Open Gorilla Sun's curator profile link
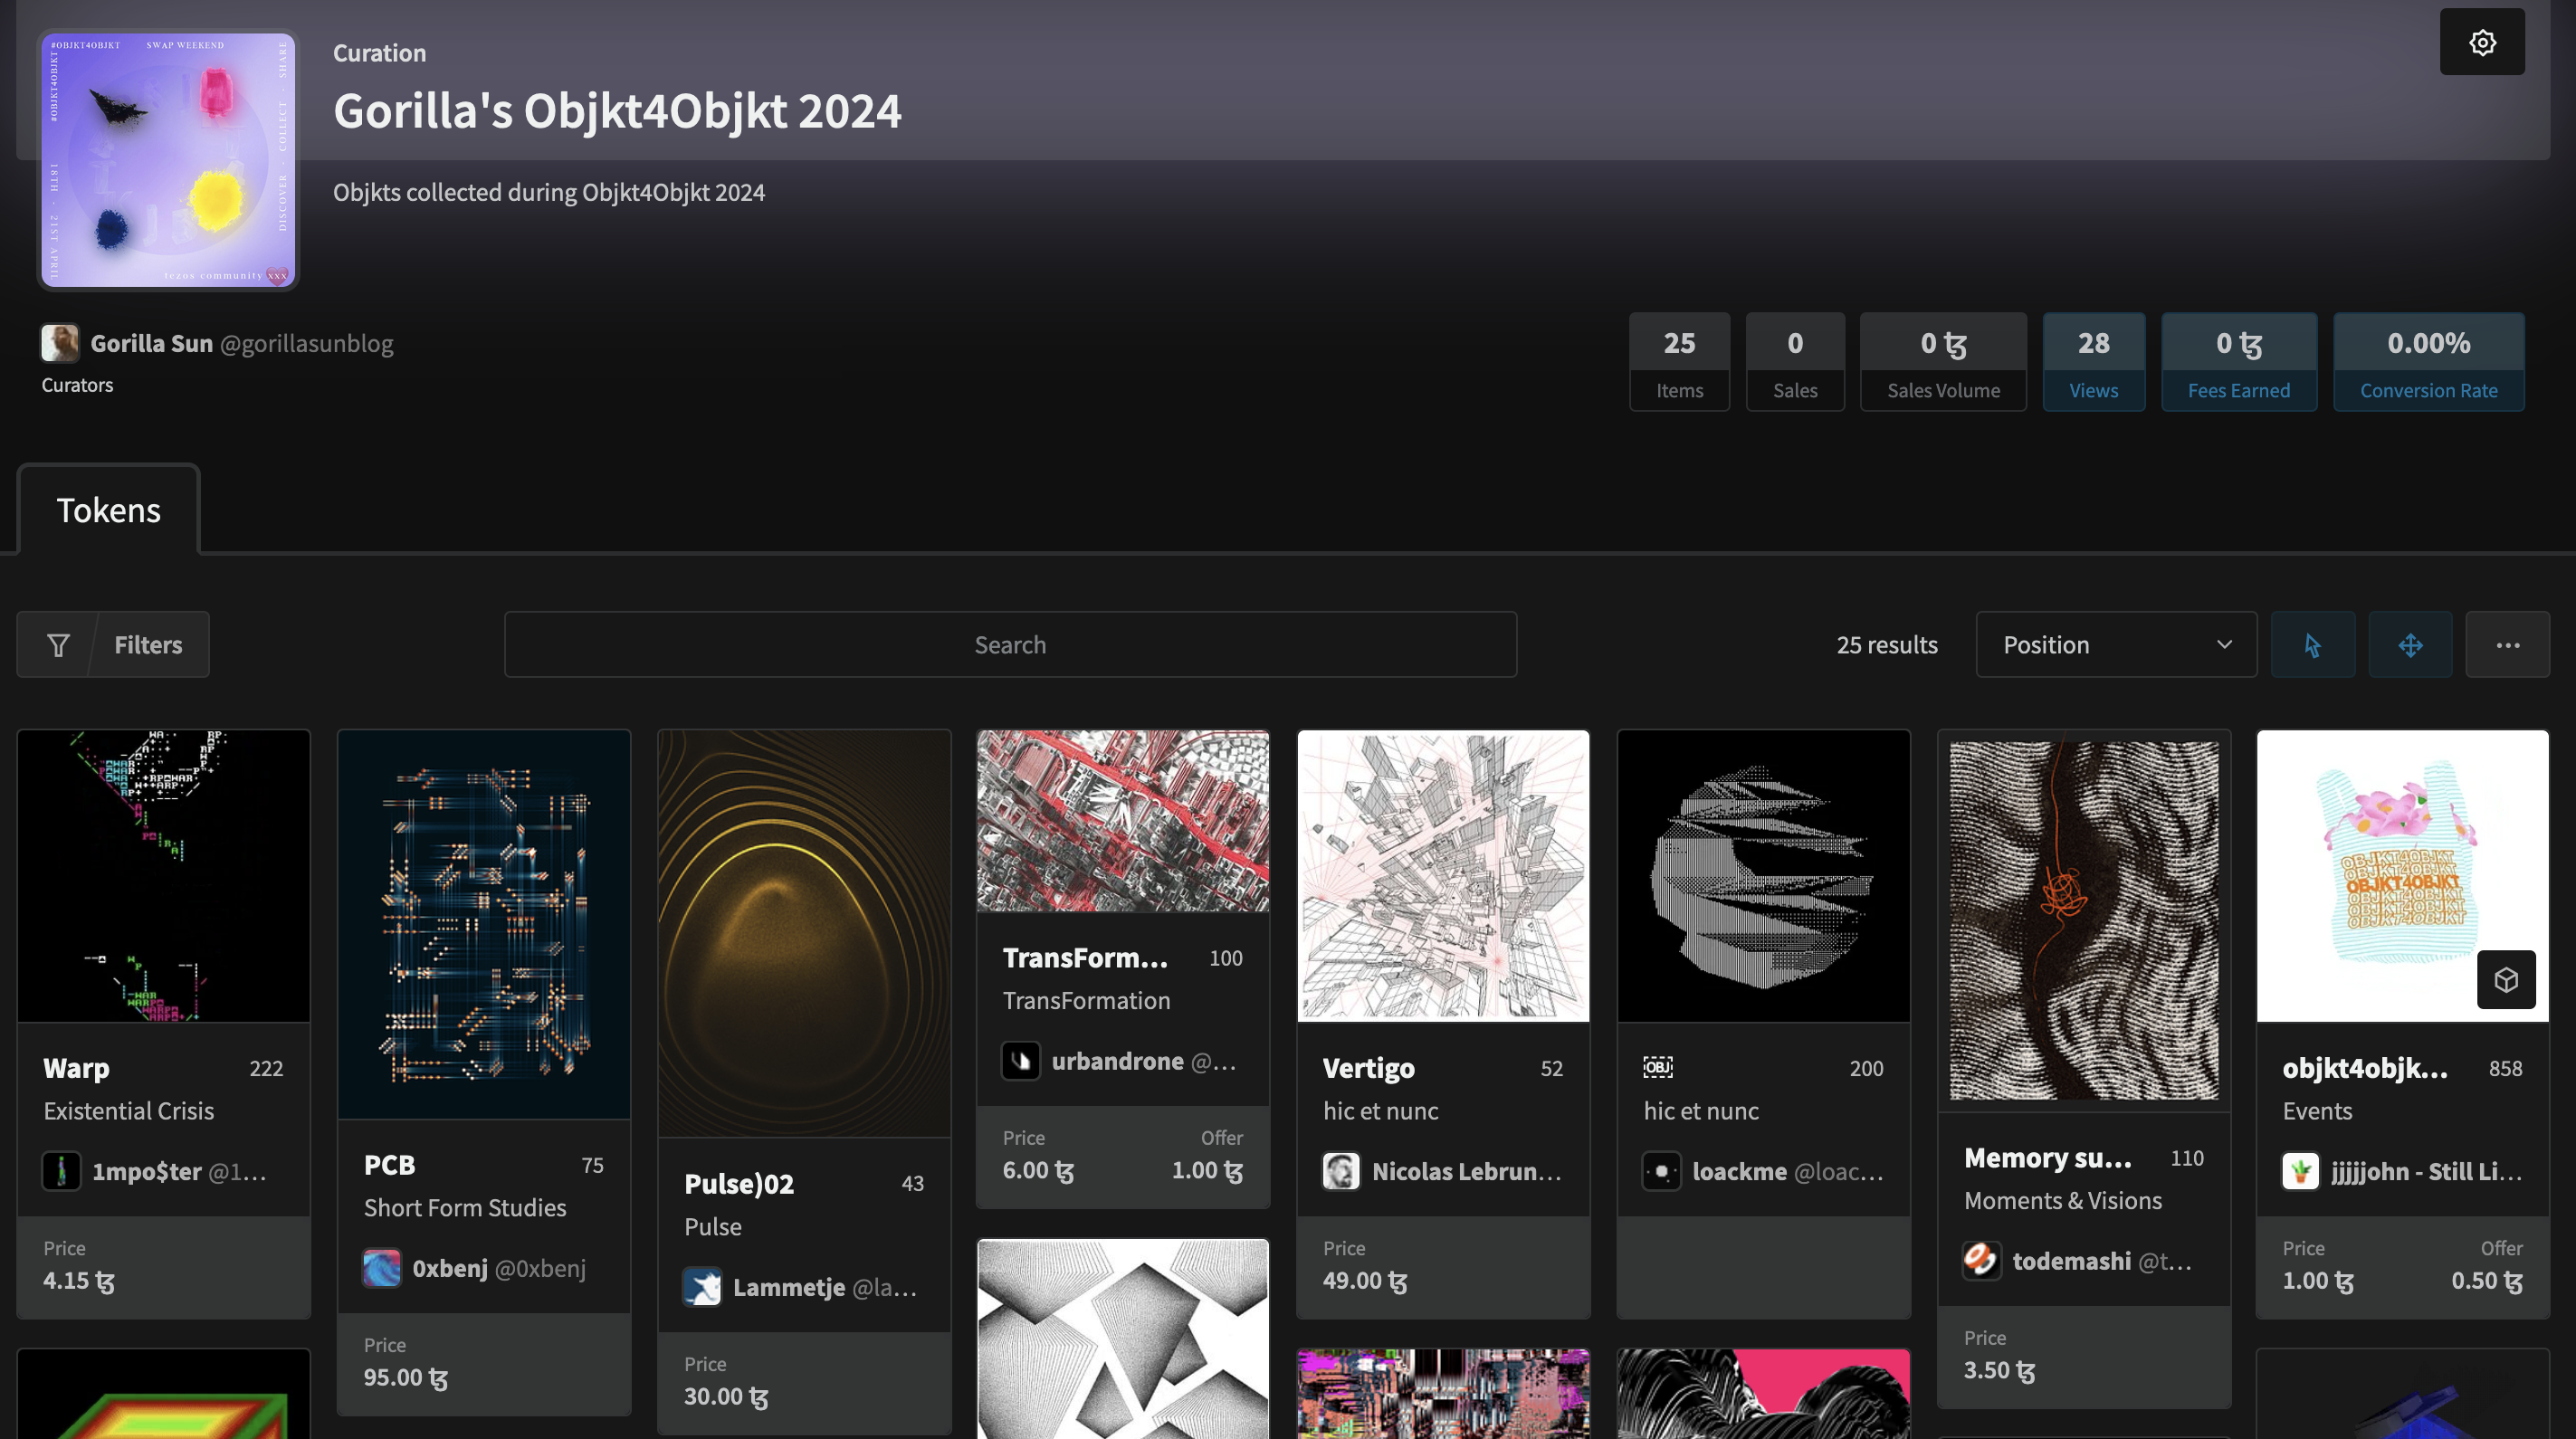The image size is (2576, 1439). [151, 343]
